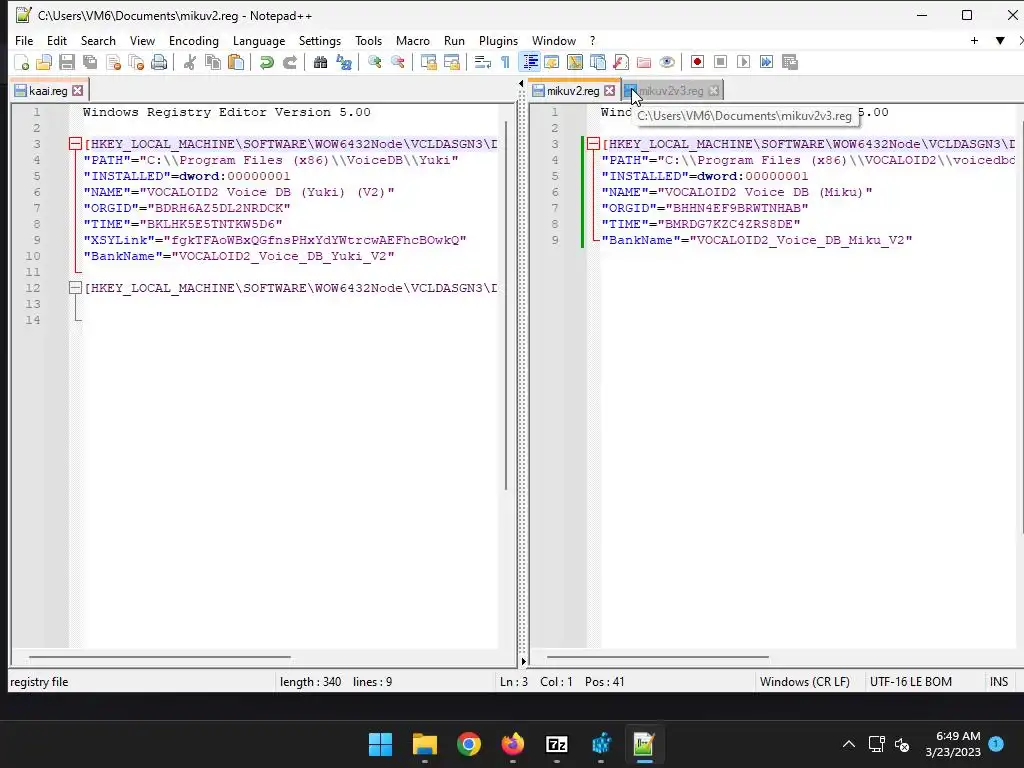Collapse fold marker on line 12 in kaai.reg

[x=75, y=288]
